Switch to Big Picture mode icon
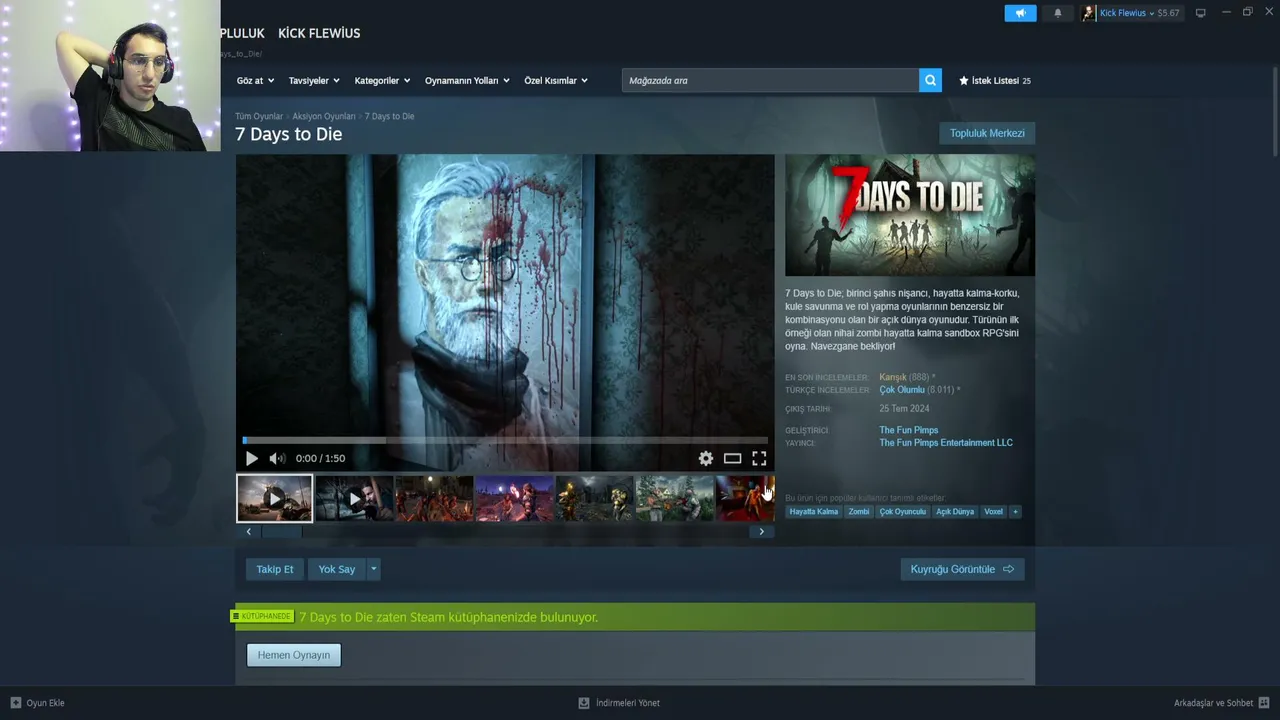Image resolution: width=1280 pixels, height=720 pixels. pyautogui.click(x=1201, y=13)
